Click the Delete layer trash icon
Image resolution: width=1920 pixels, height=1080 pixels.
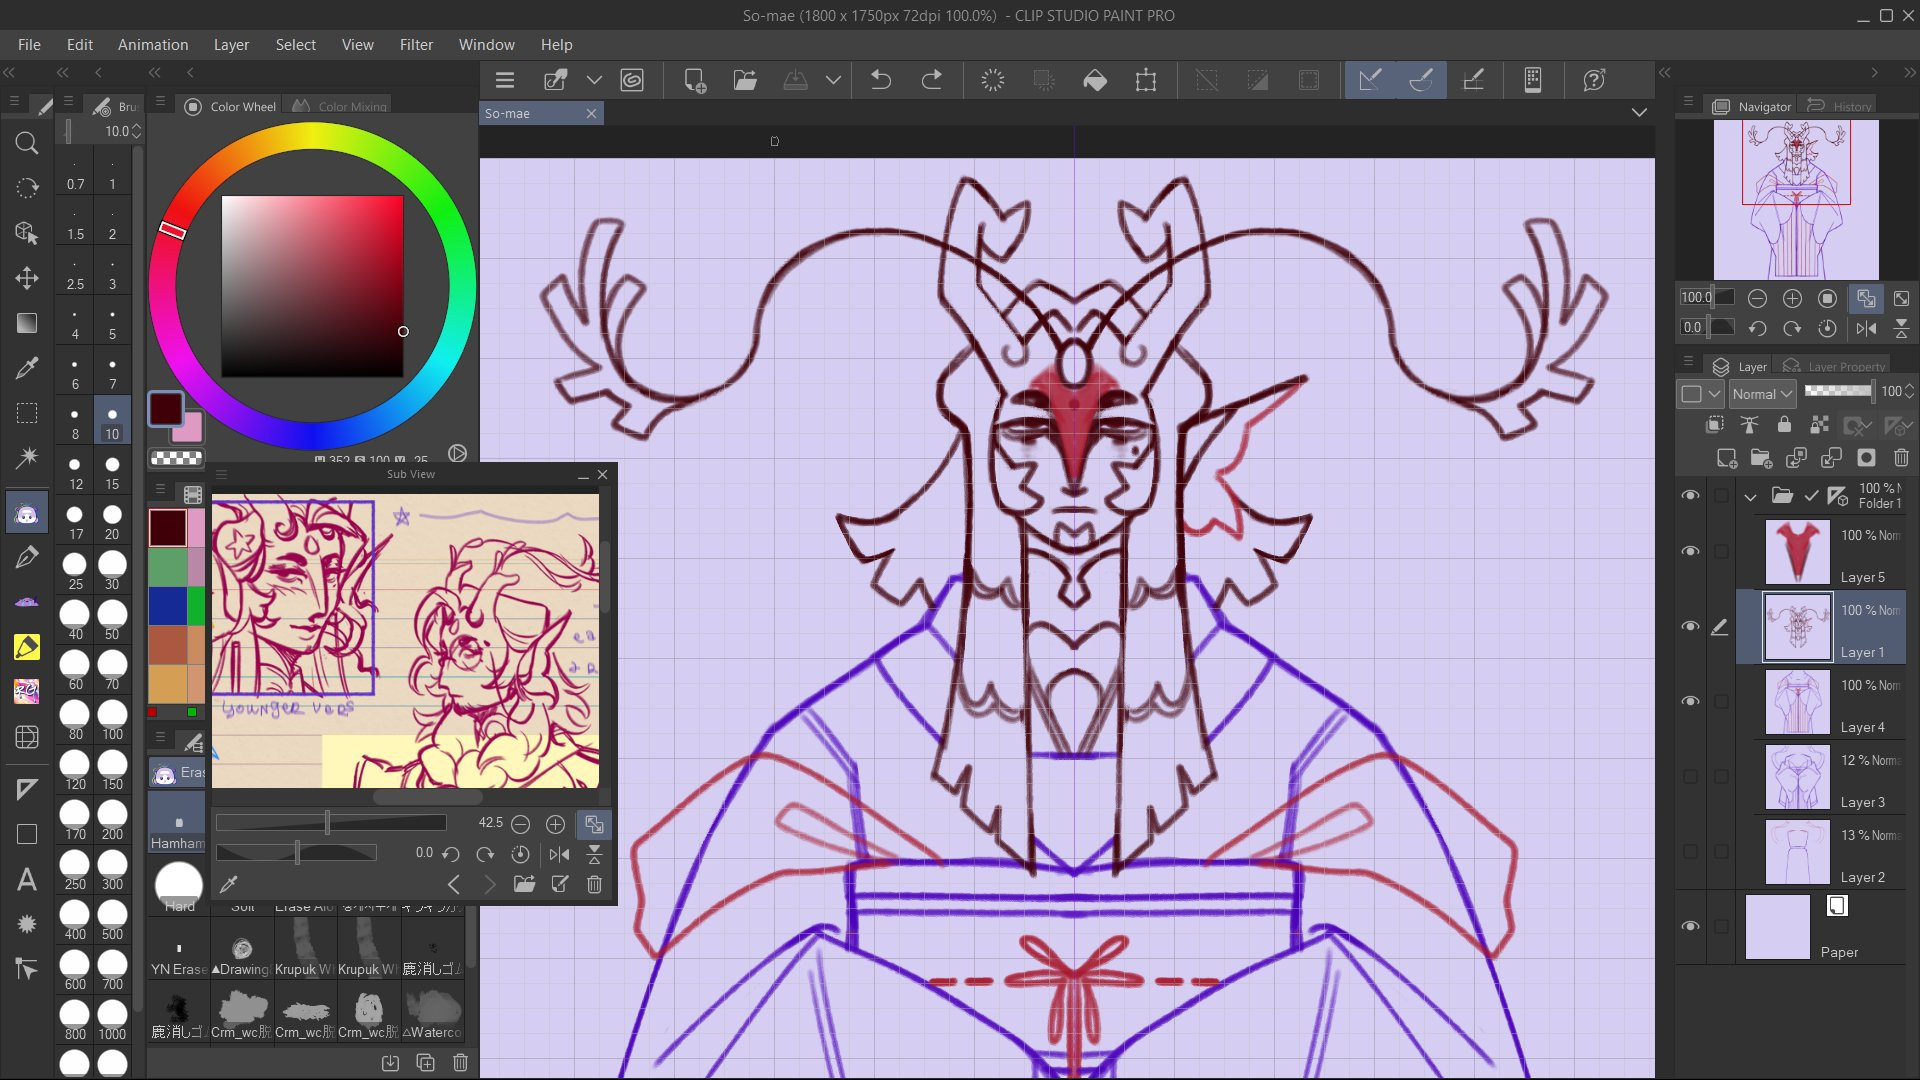1901,458
